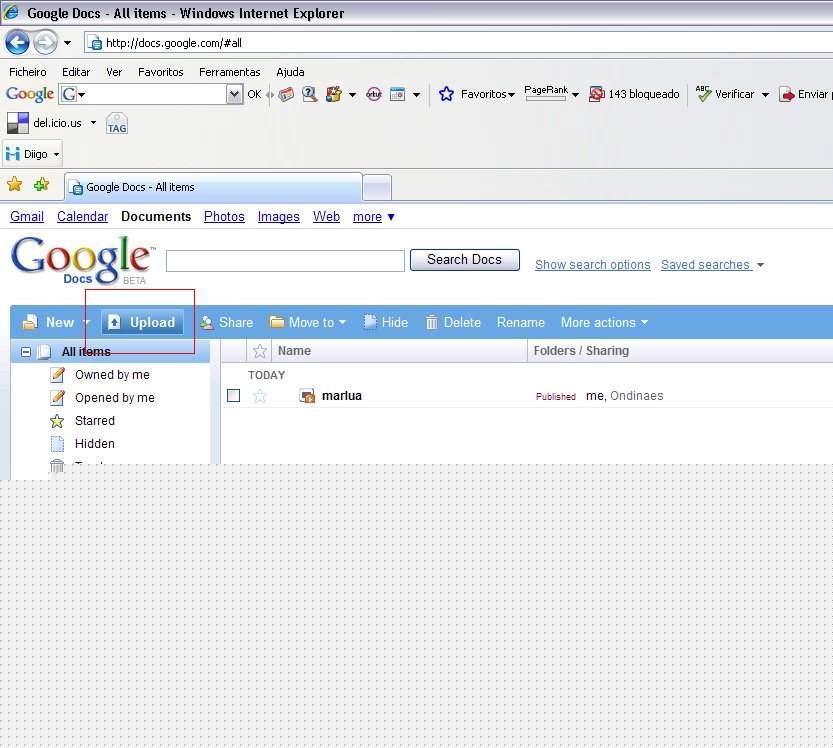The width and height of the screenshot is (833, 748).
Task: Open the Web link
Action: [x=326, y=217]
